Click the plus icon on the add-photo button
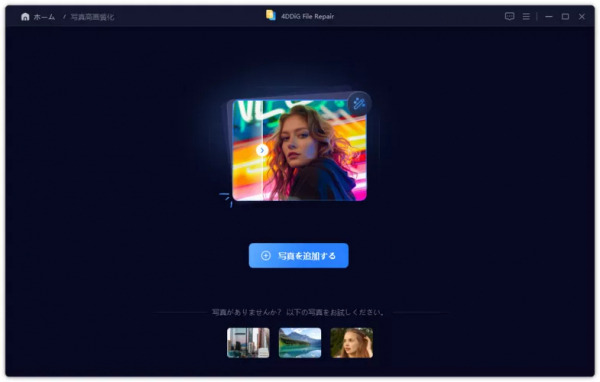 (x=266, y=256)
